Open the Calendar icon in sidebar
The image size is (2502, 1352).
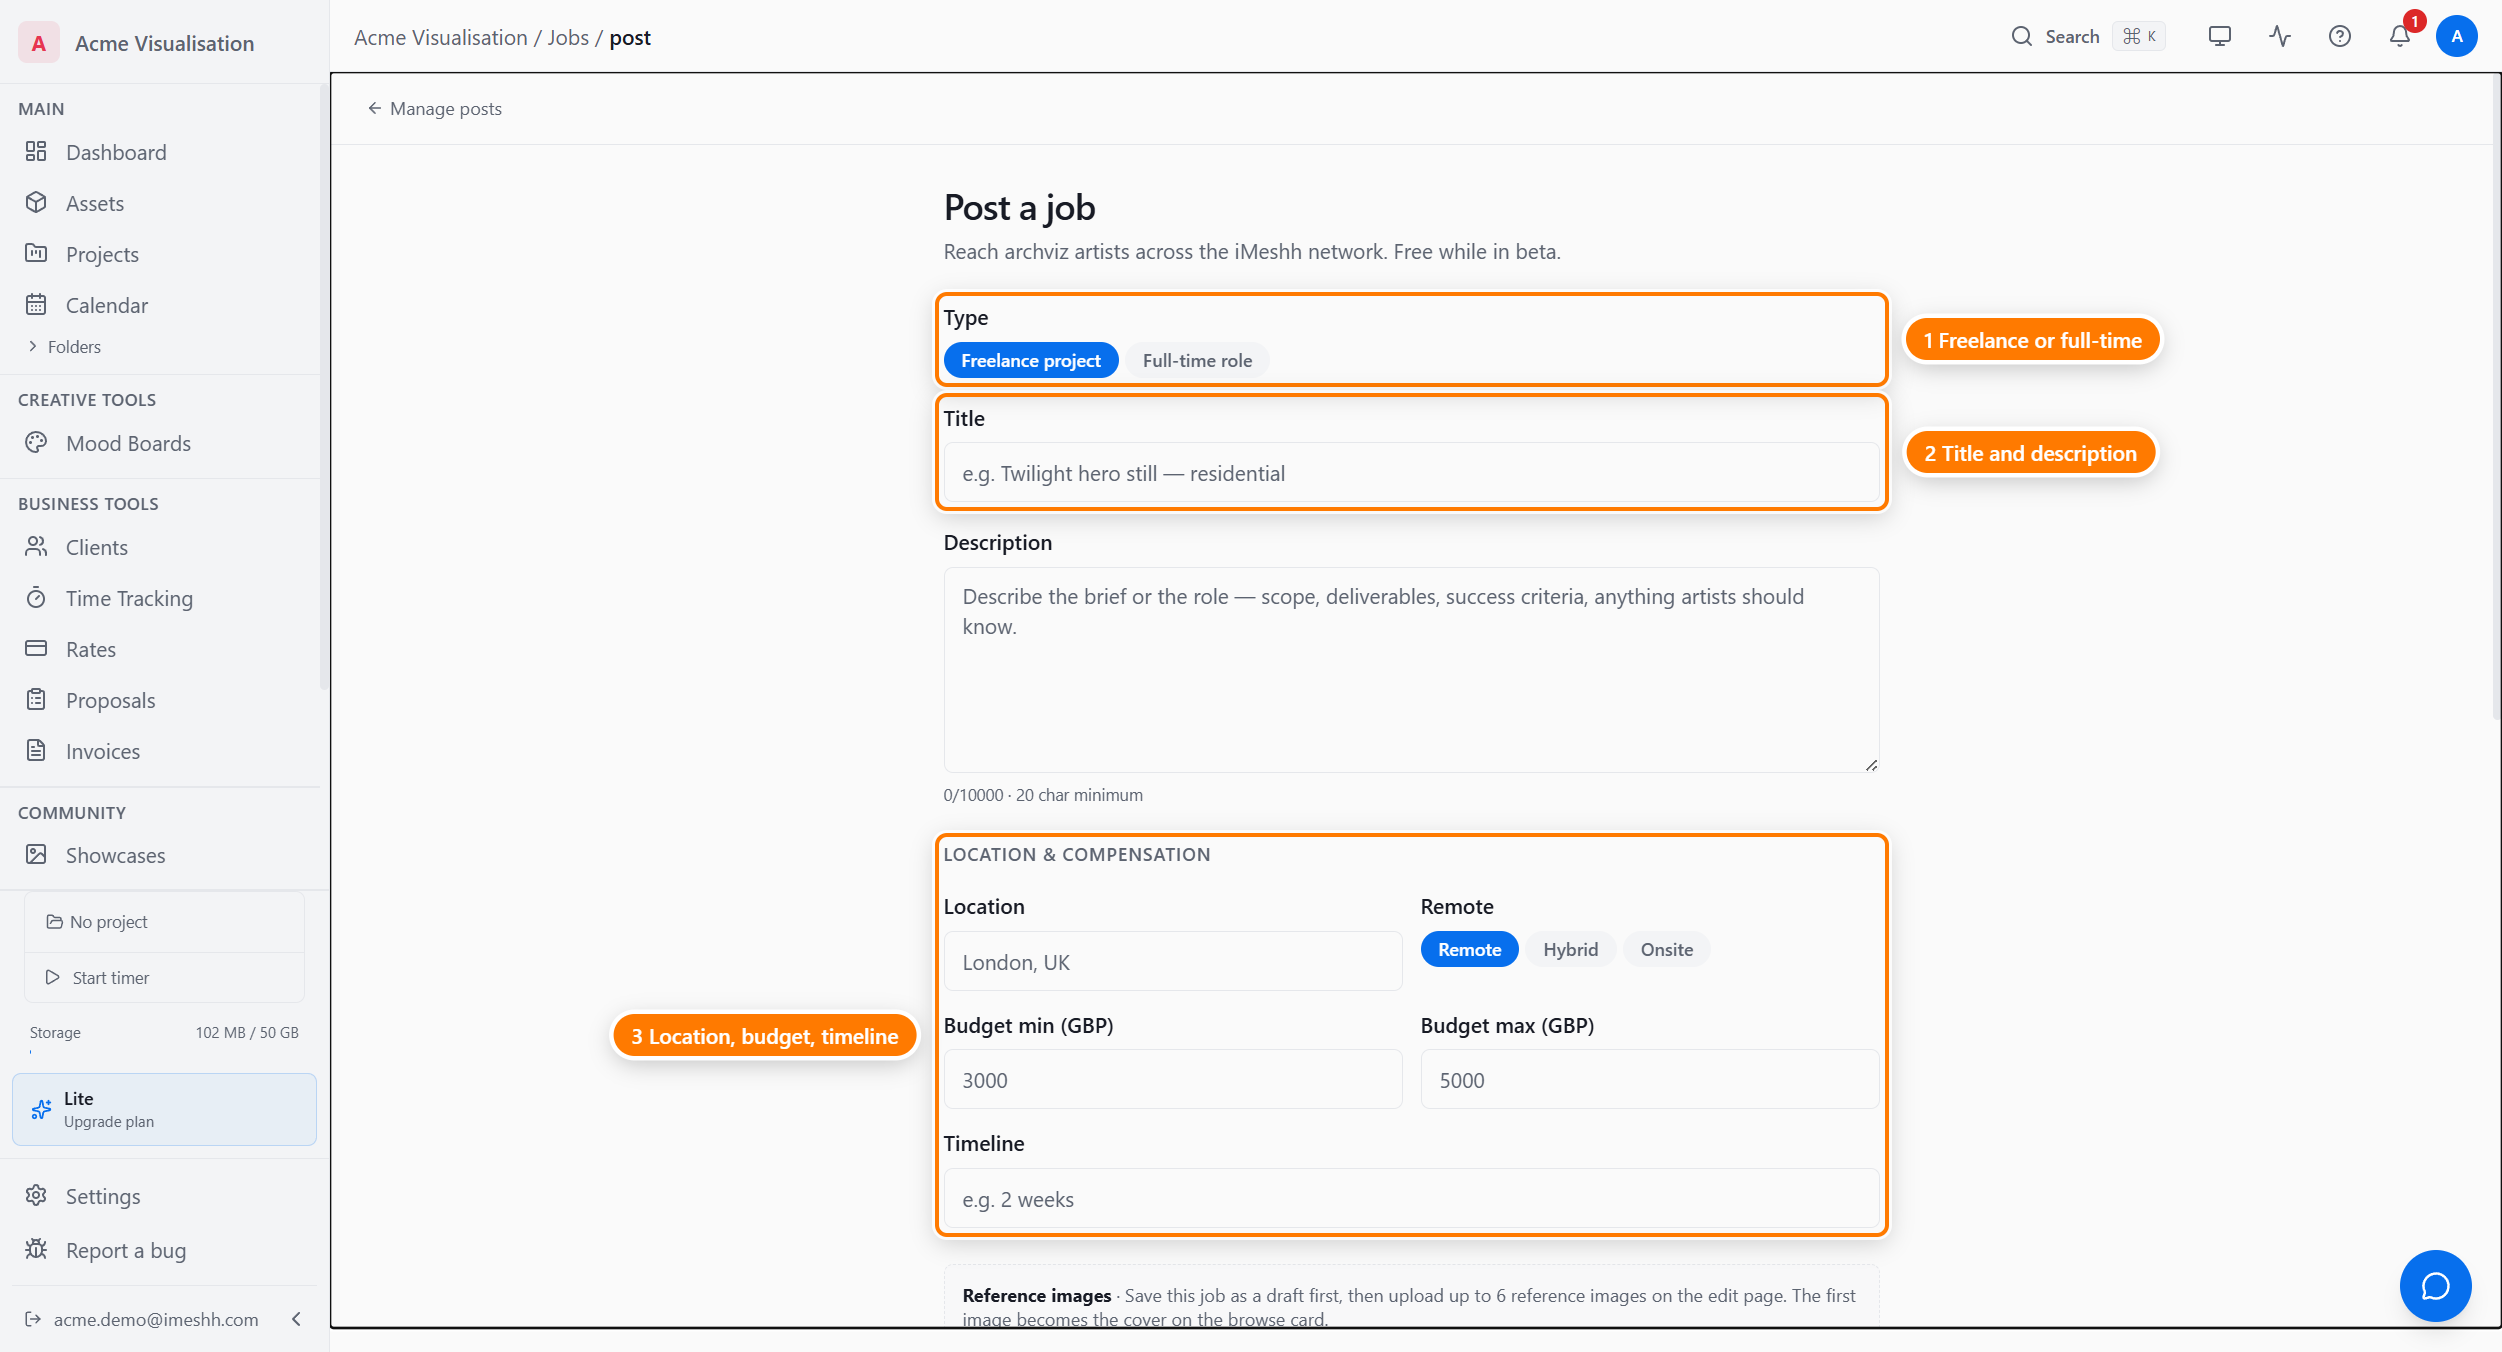[x=36, y=305]
